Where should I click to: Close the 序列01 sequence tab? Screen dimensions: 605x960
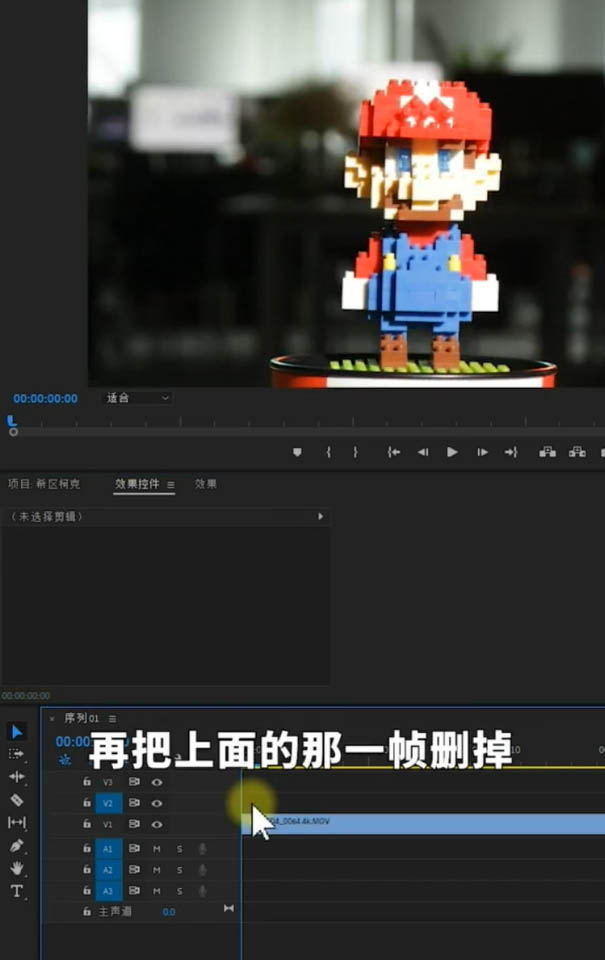[52, 719]
